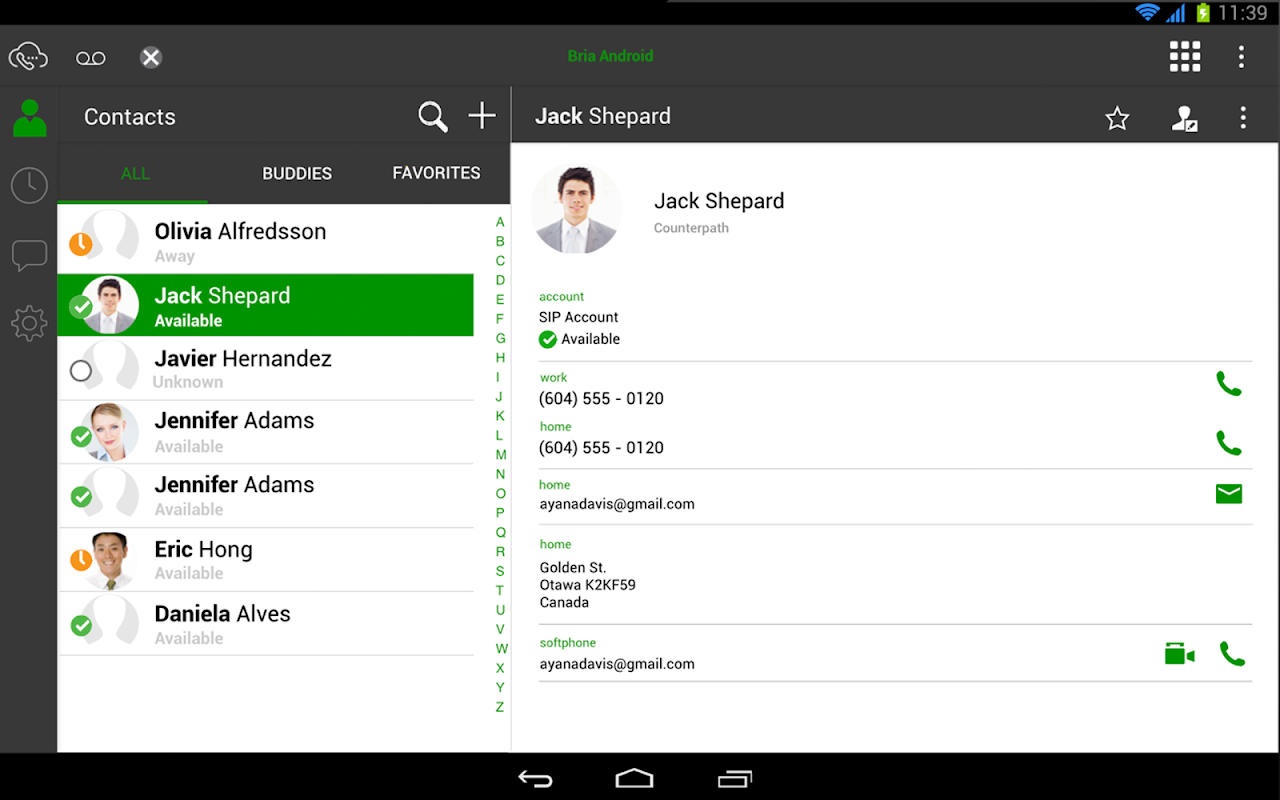
Task: Send email to ayanadavis@gmail.com envelope icon
Action: click(1229, 493)
